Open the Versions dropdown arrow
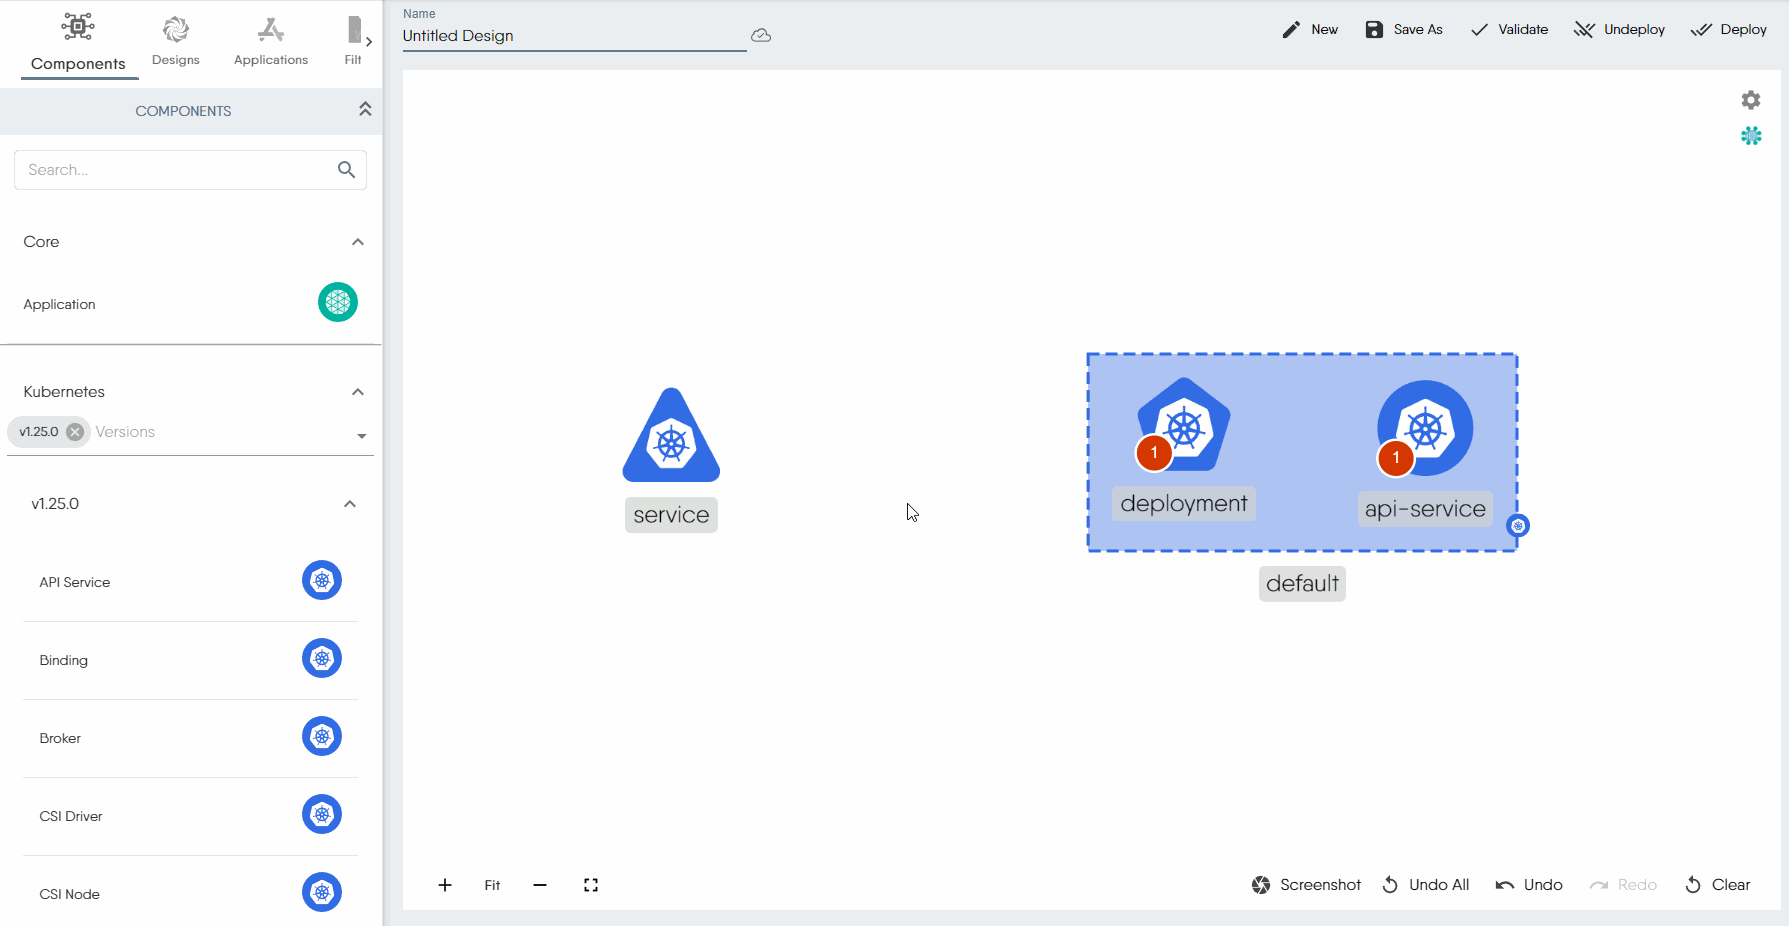1789x926 pixels. coord(362,435)
